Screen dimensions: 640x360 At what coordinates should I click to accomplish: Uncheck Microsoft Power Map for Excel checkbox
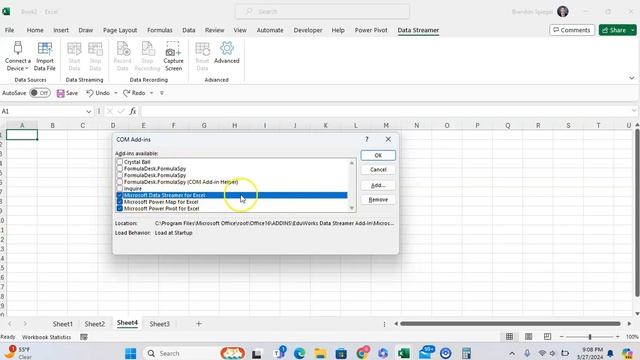coord(120,202)
